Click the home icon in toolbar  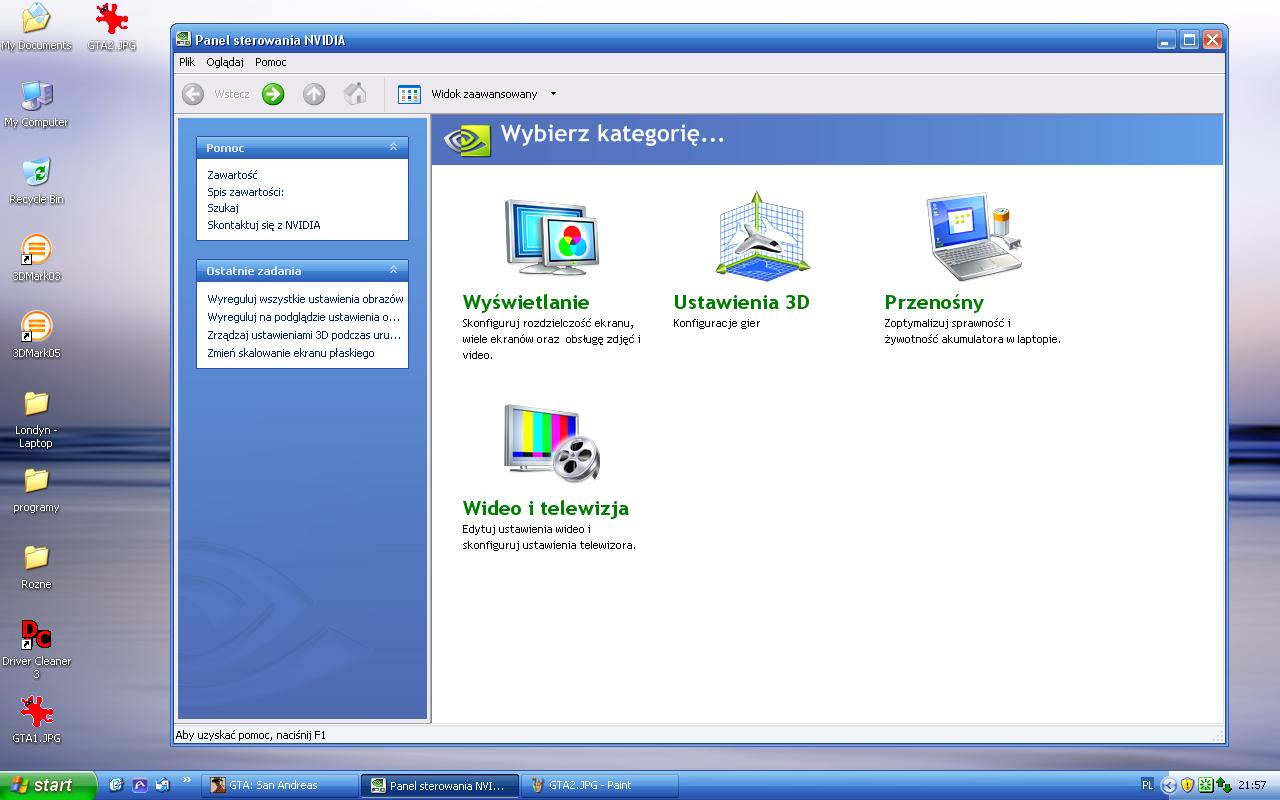click(355, 94)
